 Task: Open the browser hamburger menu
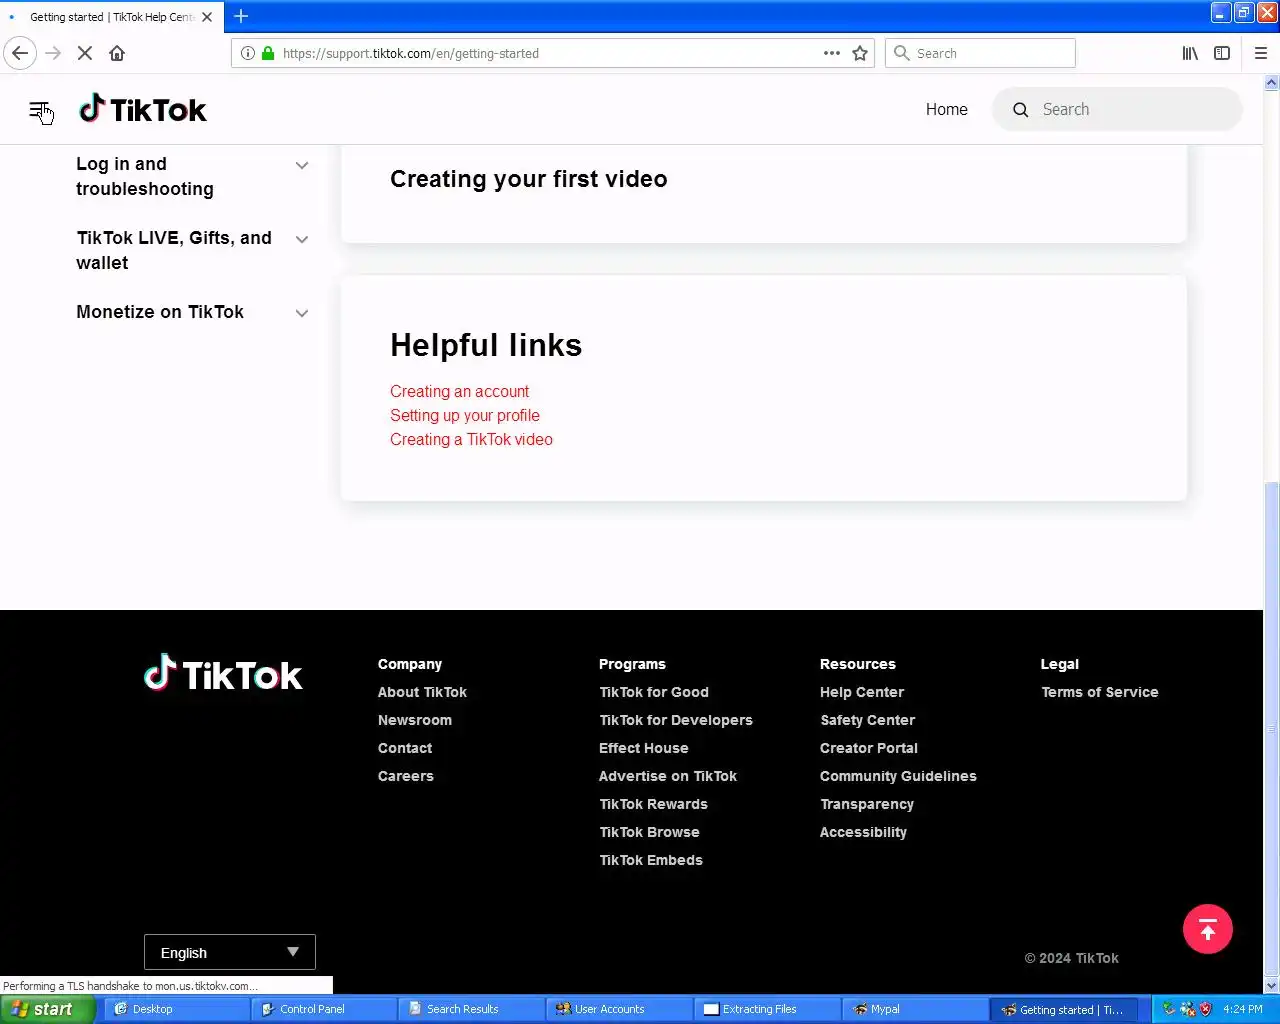coord(1260,53)
